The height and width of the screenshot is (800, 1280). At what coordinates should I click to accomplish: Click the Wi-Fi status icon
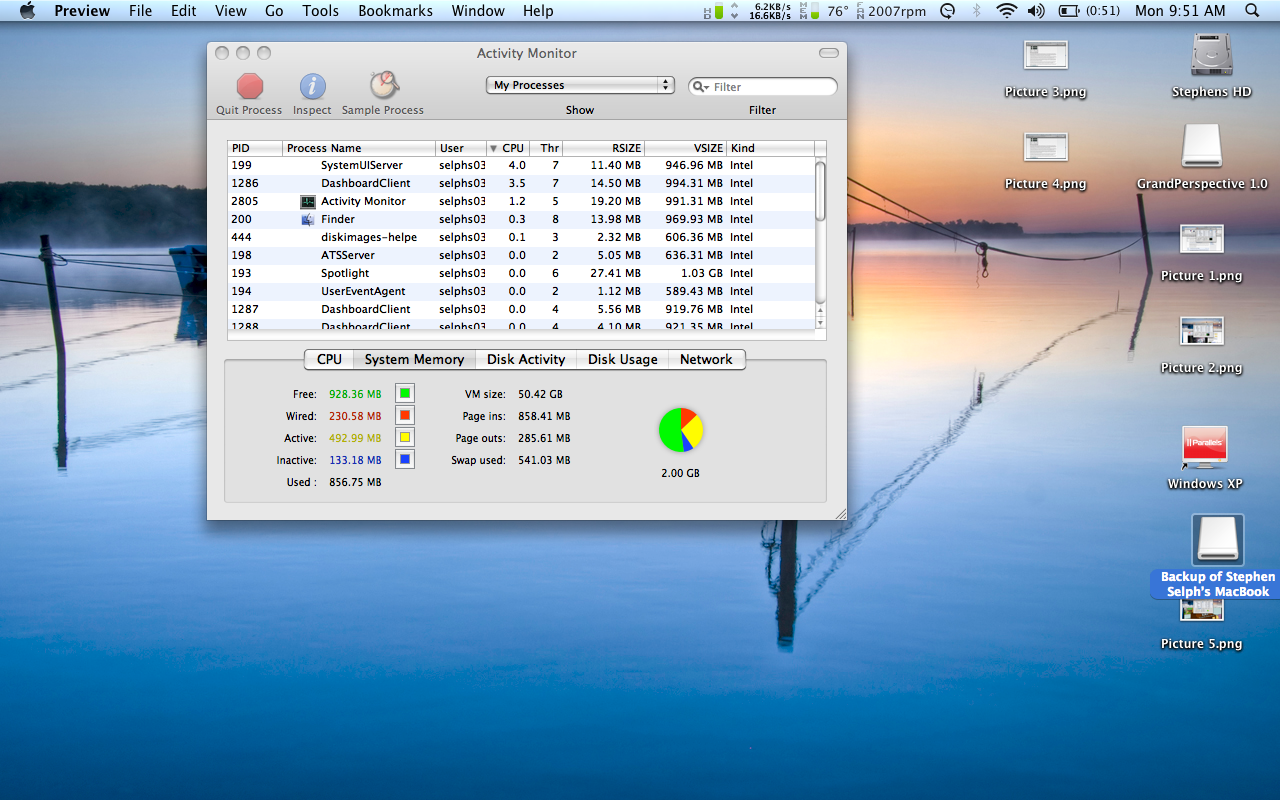(x=1006, y=11)
